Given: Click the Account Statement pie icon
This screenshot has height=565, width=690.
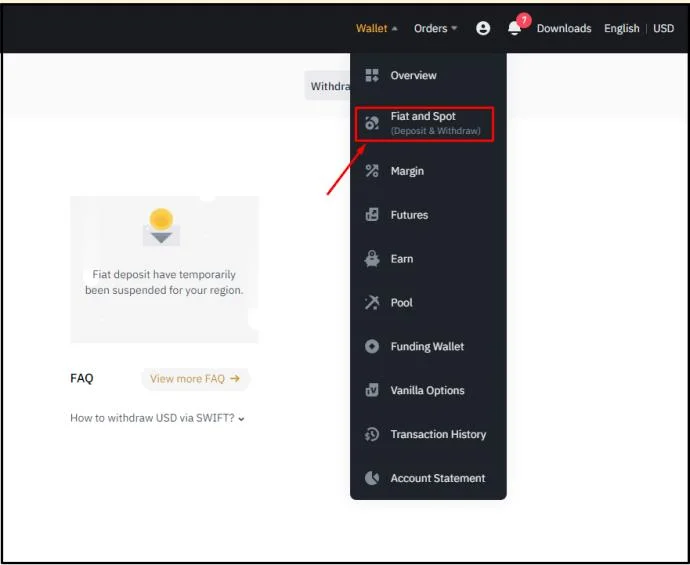Looking at the screenshot, I should coord(372,478).
